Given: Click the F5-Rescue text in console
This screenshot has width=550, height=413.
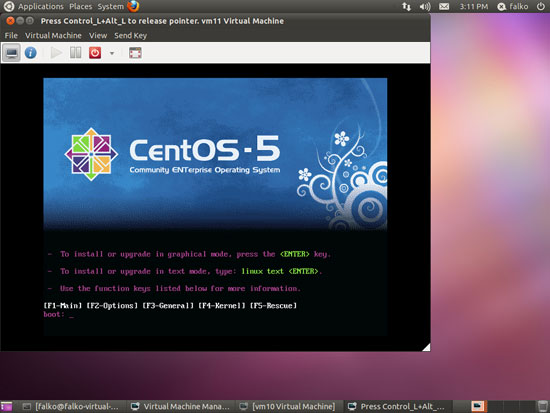Looking at the screenshot, I should pyautogui.click(x=273, y=306).
